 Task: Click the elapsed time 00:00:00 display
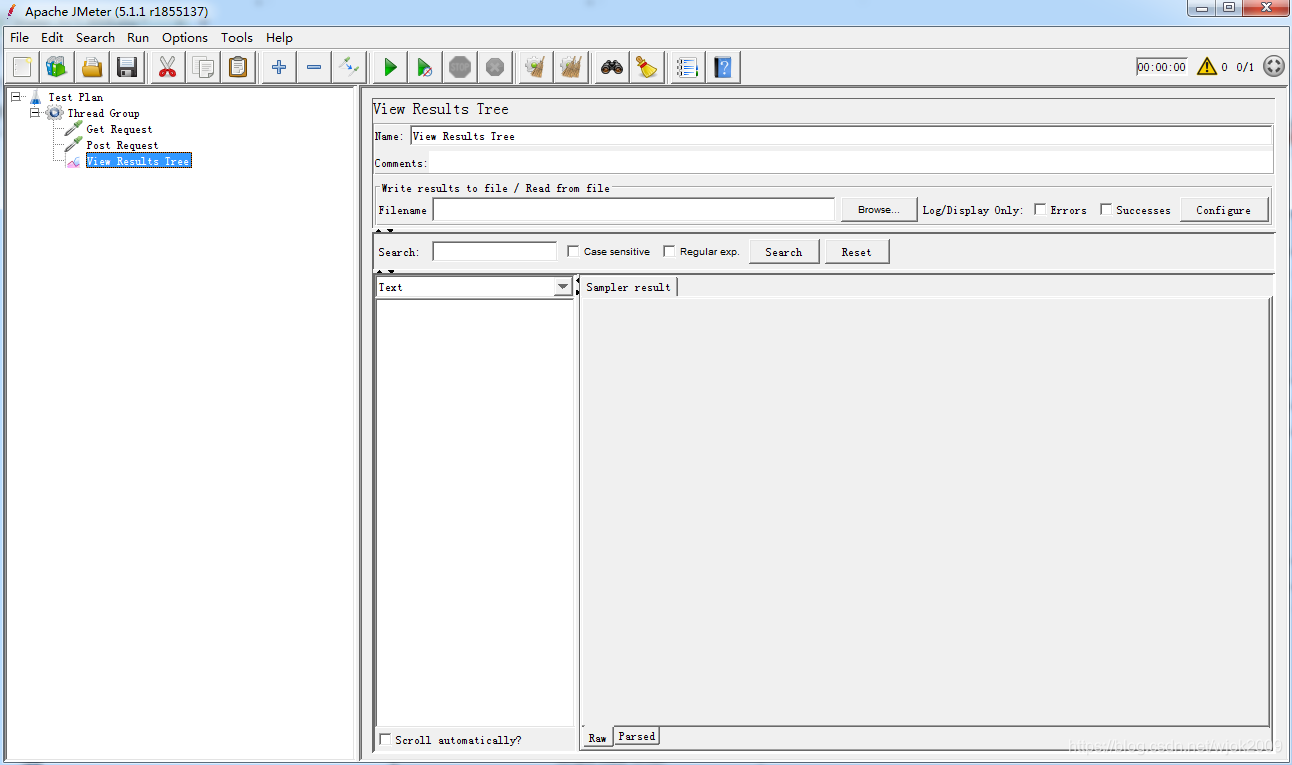coord(1161,67)
